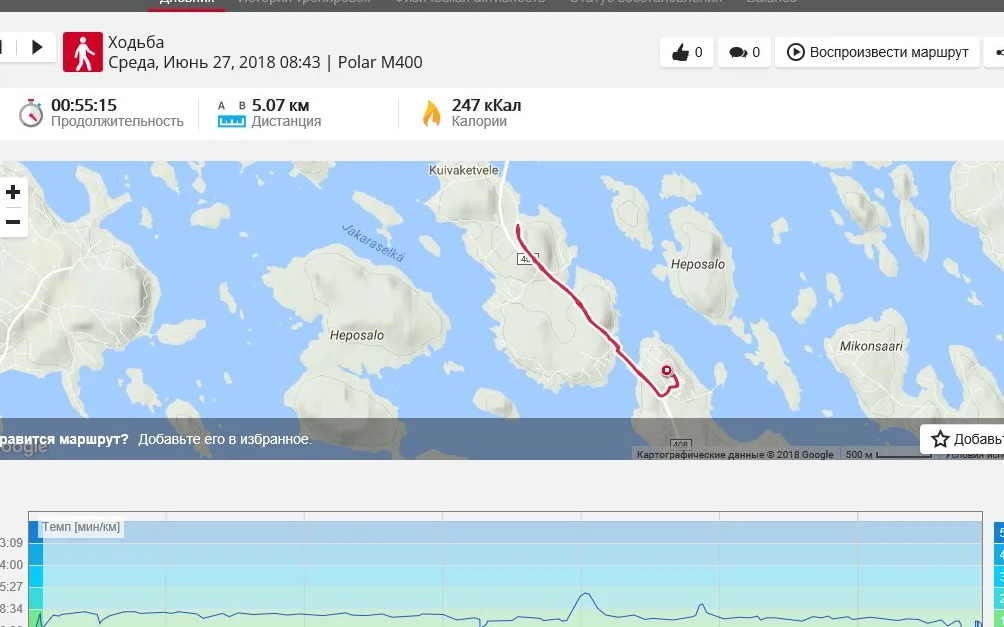Click the route end marker on map
Viewport: 1004px width, 627px height.
pos(667,370)
